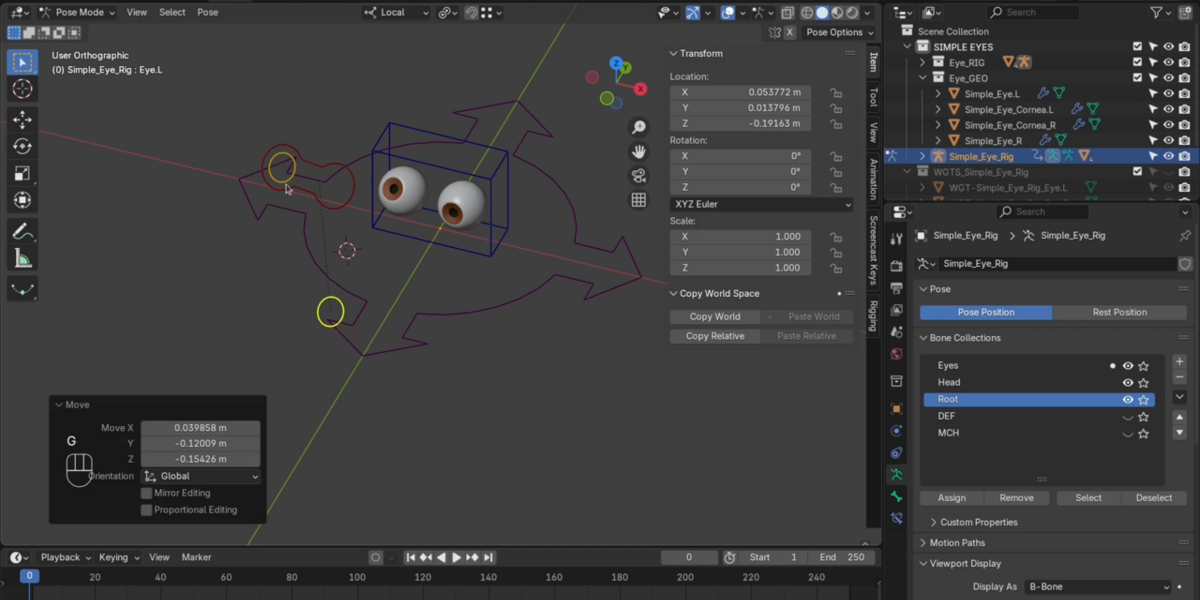Select the Rotate tool in left toolbar

[22, 146]
